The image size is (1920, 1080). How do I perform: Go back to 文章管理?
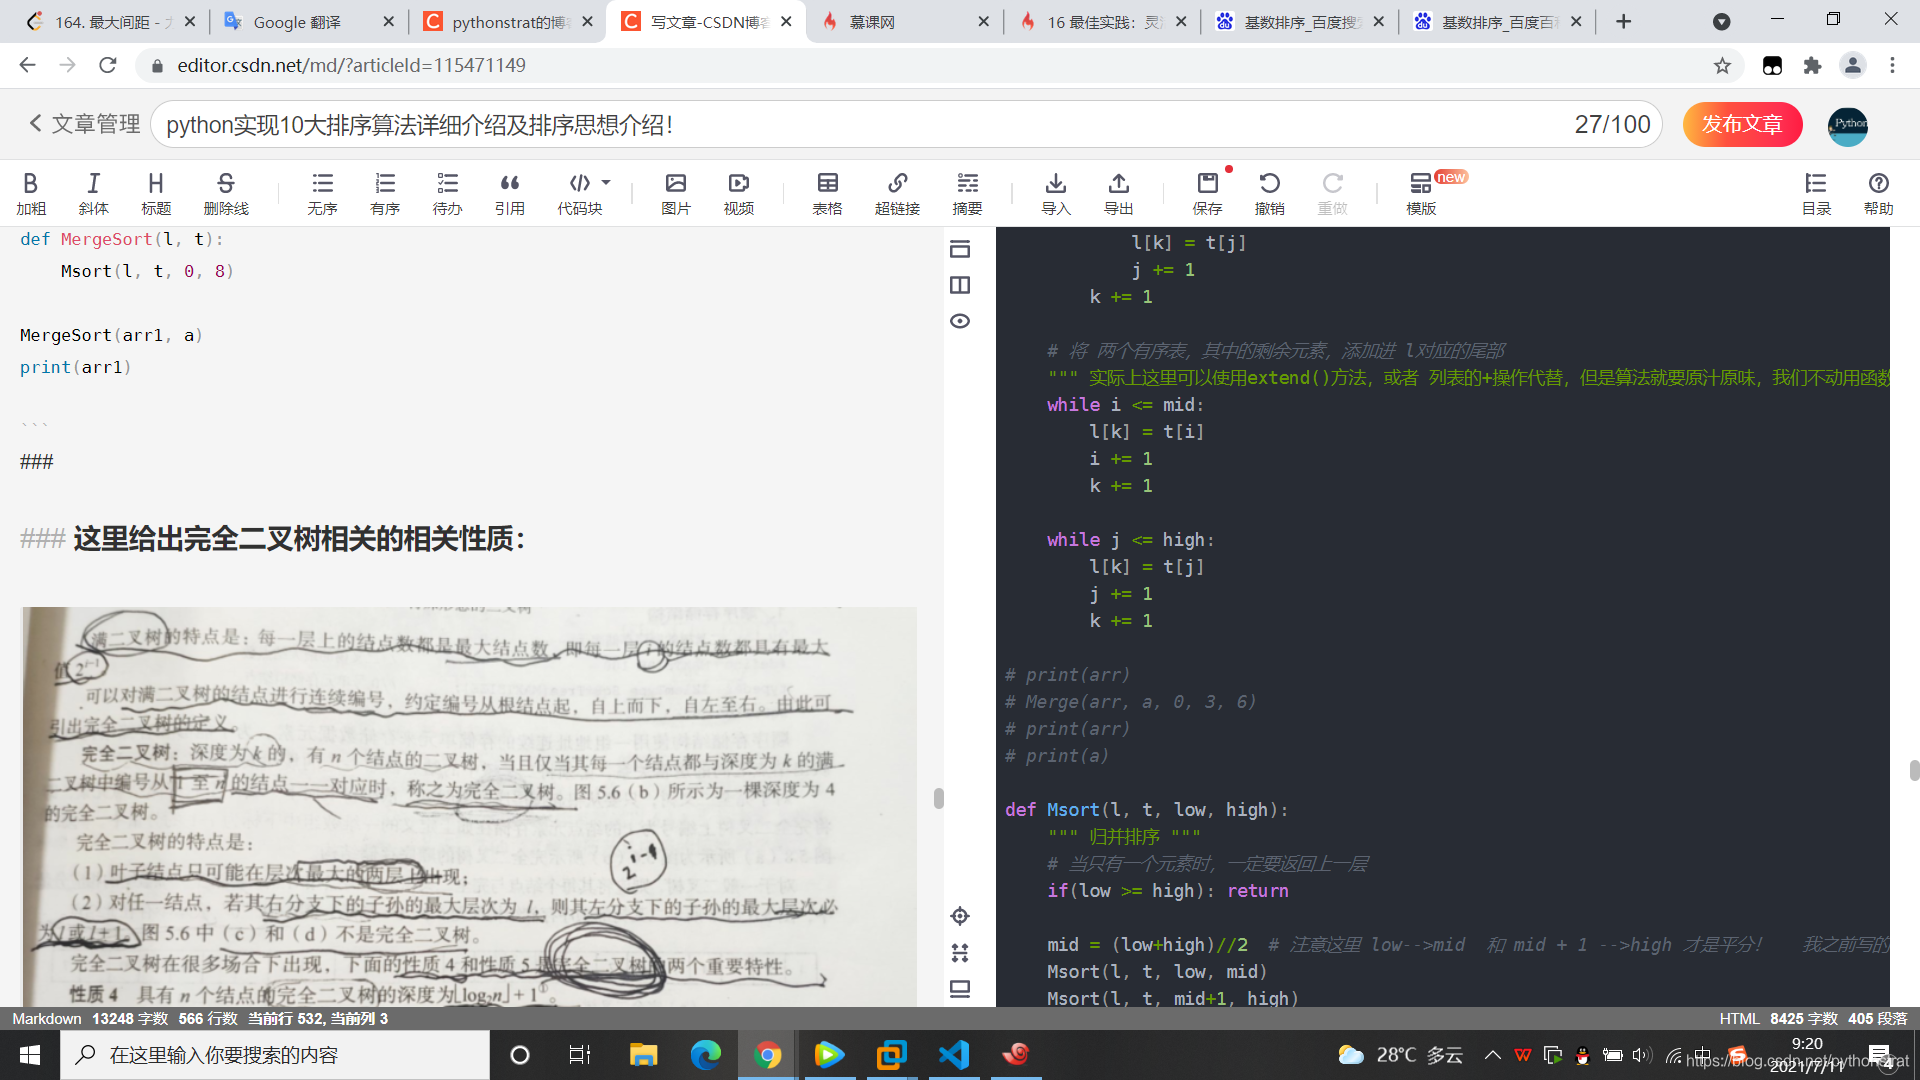pyautogui.click(x=84, y=124)
